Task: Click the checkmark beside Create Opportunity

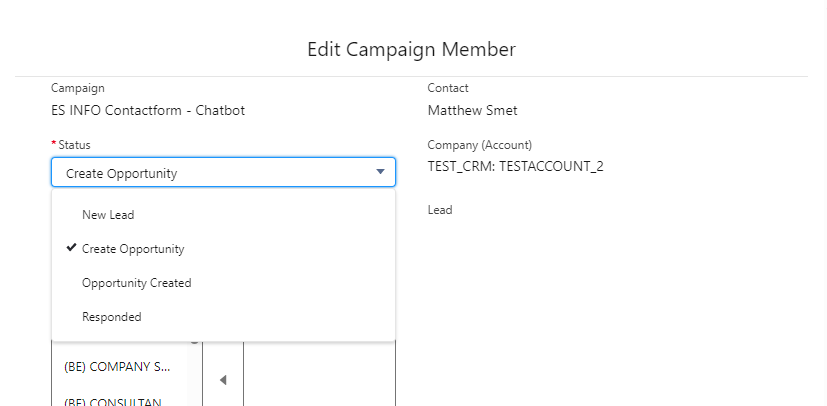Action: click(71, 248)
